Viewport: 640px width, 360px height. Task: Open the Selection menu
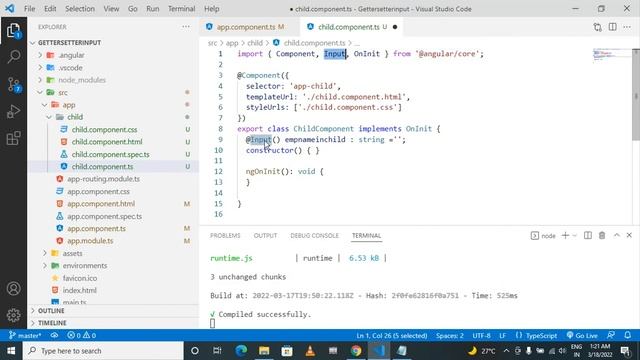80,9
